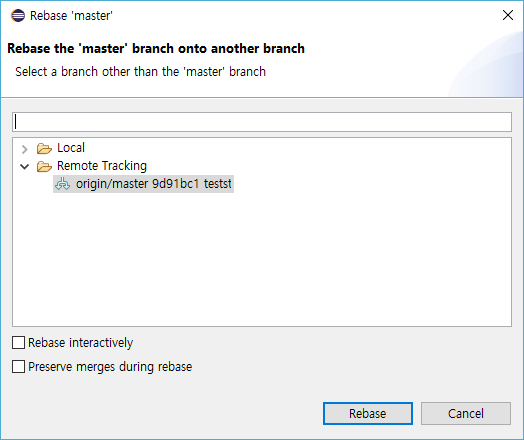524x440 pixels.
Task: Focus the branch filter text field
Action: tap(262, 122)
